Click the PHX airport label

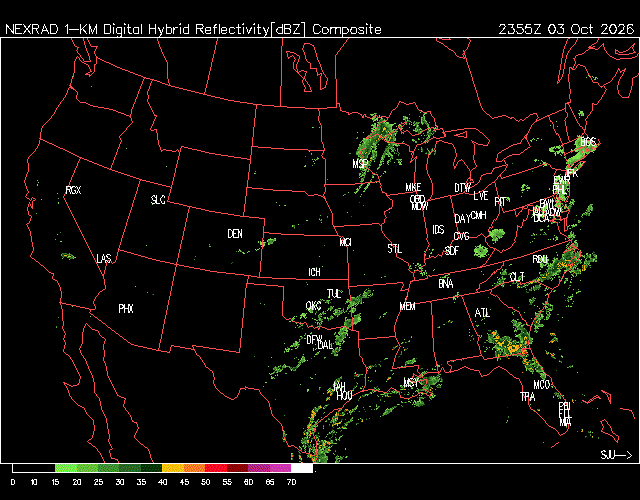point(126,309)
